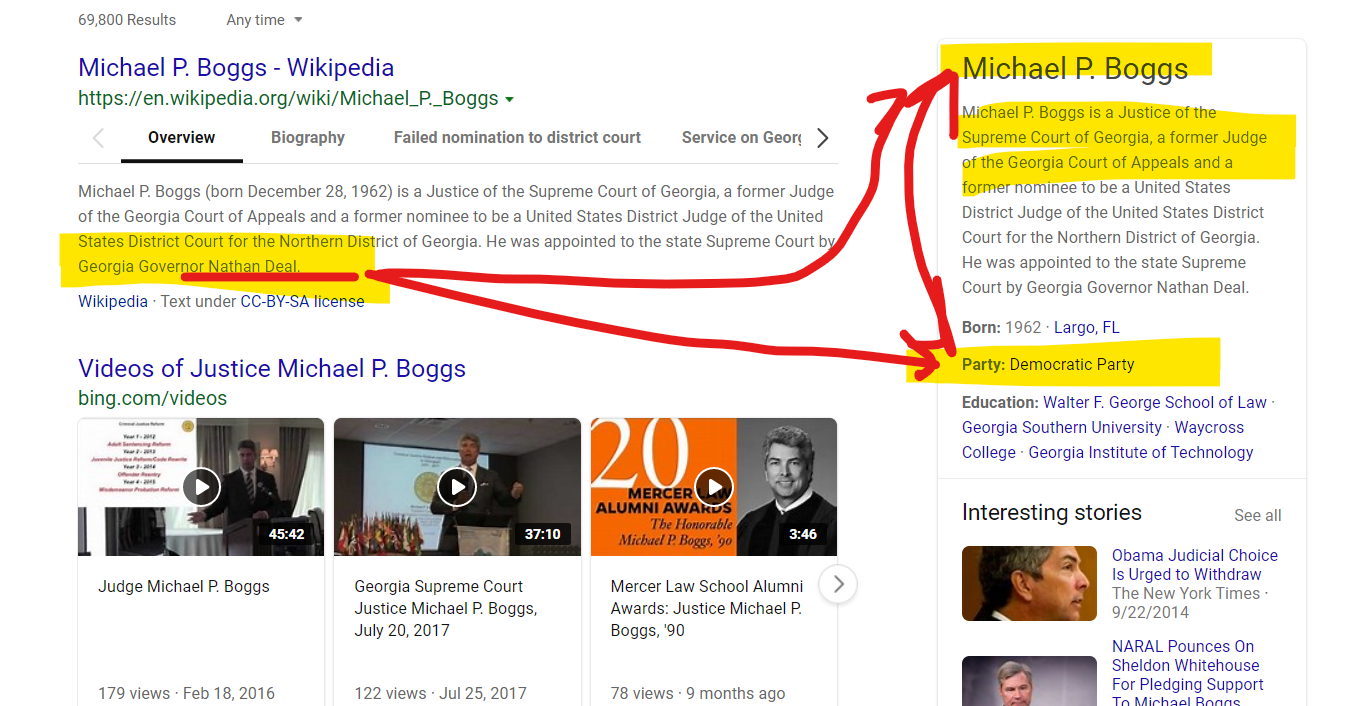Open 'Obama Judicial Choice Is Urged to Withdraw' story
This screenshot has height=706, width=1358.
[1195, 565]
